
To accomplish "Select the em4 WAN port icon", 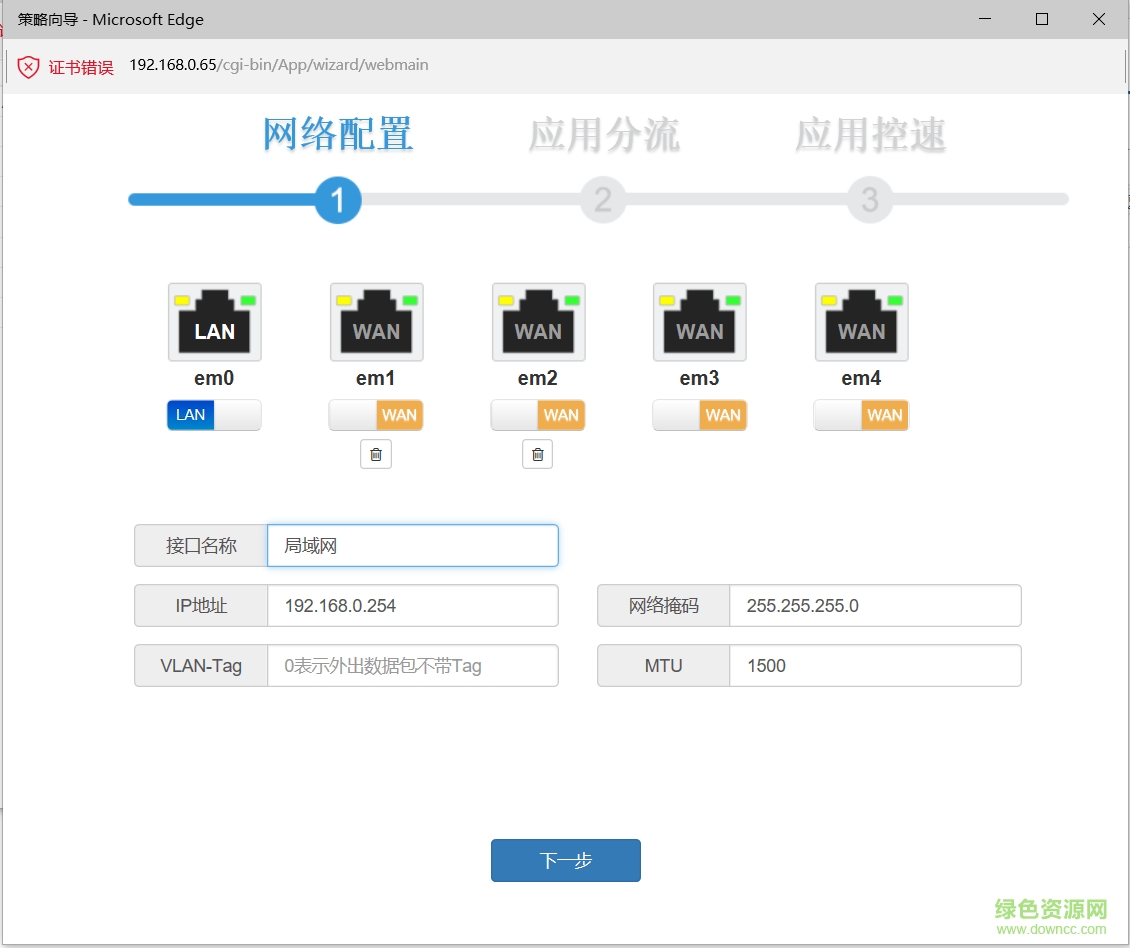I will pos(861,321).
